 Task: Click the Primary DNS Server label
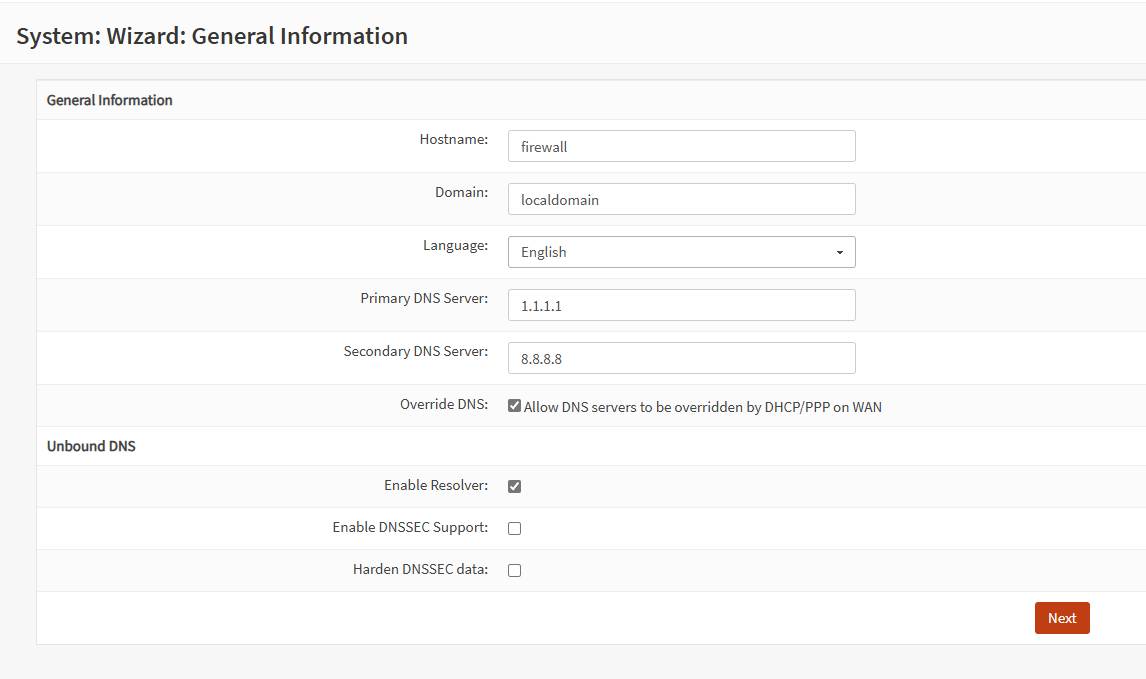pos(424,298)
